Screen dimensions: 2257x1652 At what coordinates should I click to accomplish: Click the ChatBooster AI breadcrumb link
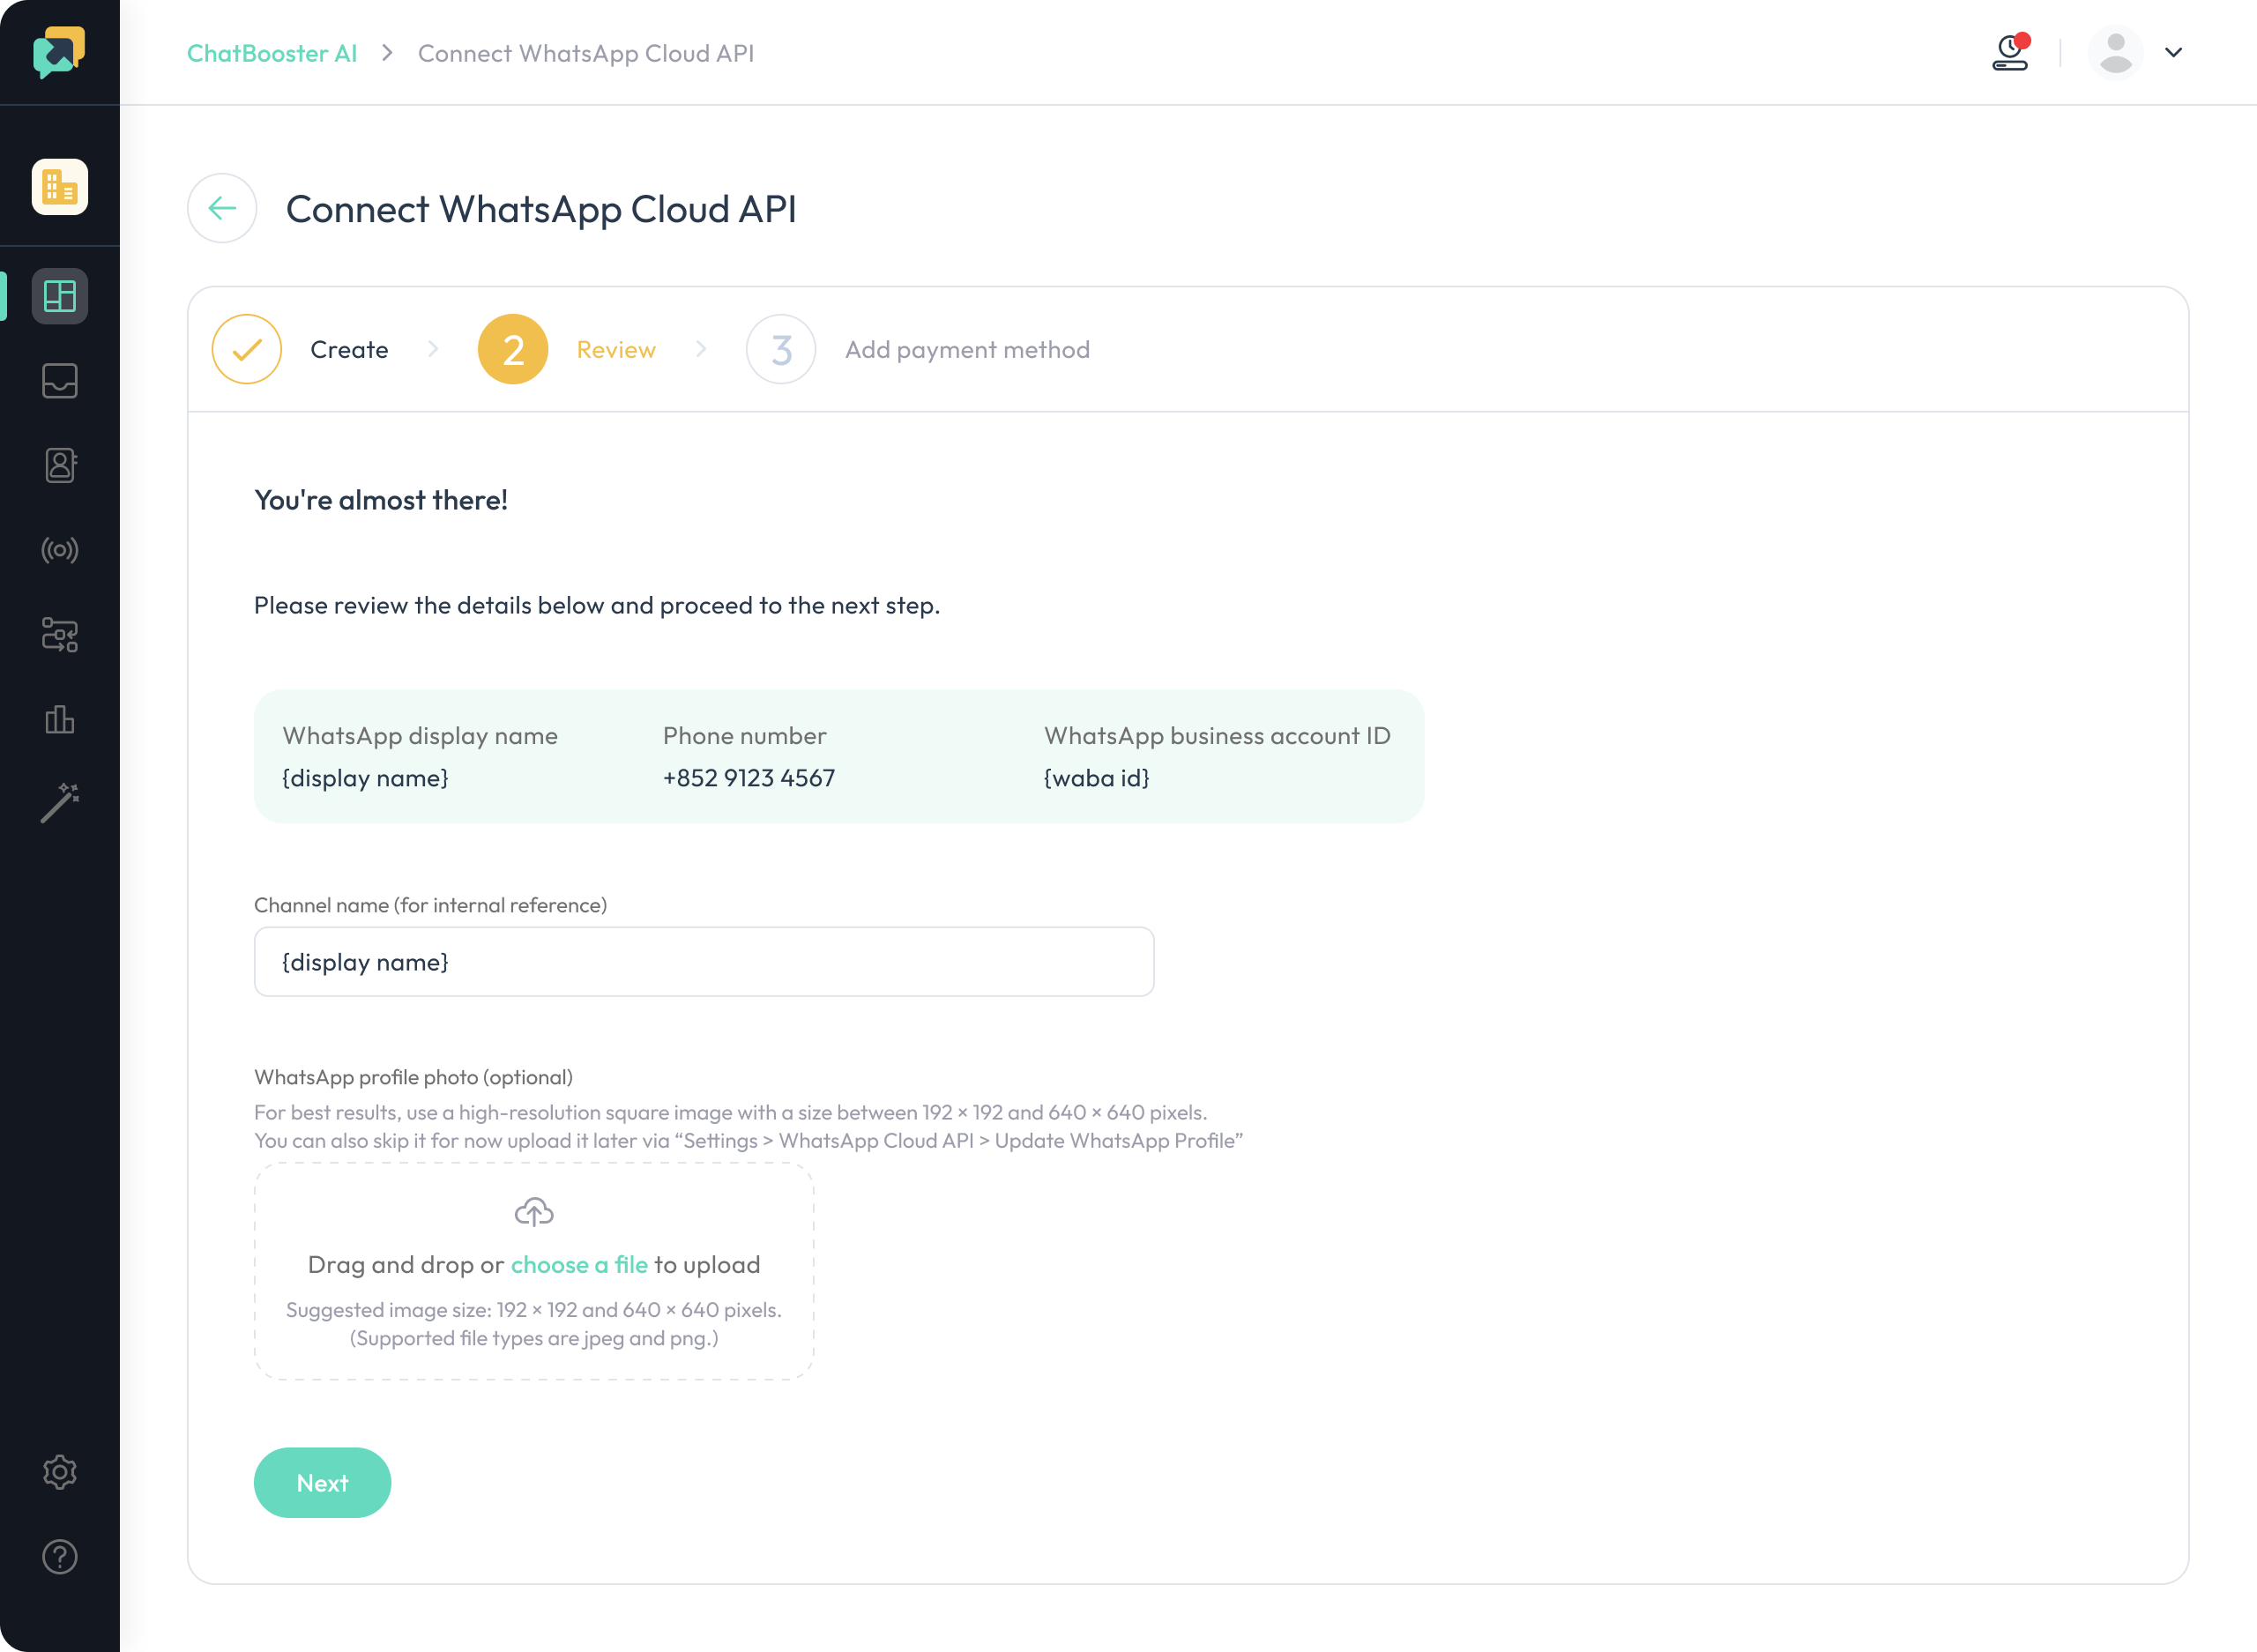pyautogui.click(x=272, y=53)
